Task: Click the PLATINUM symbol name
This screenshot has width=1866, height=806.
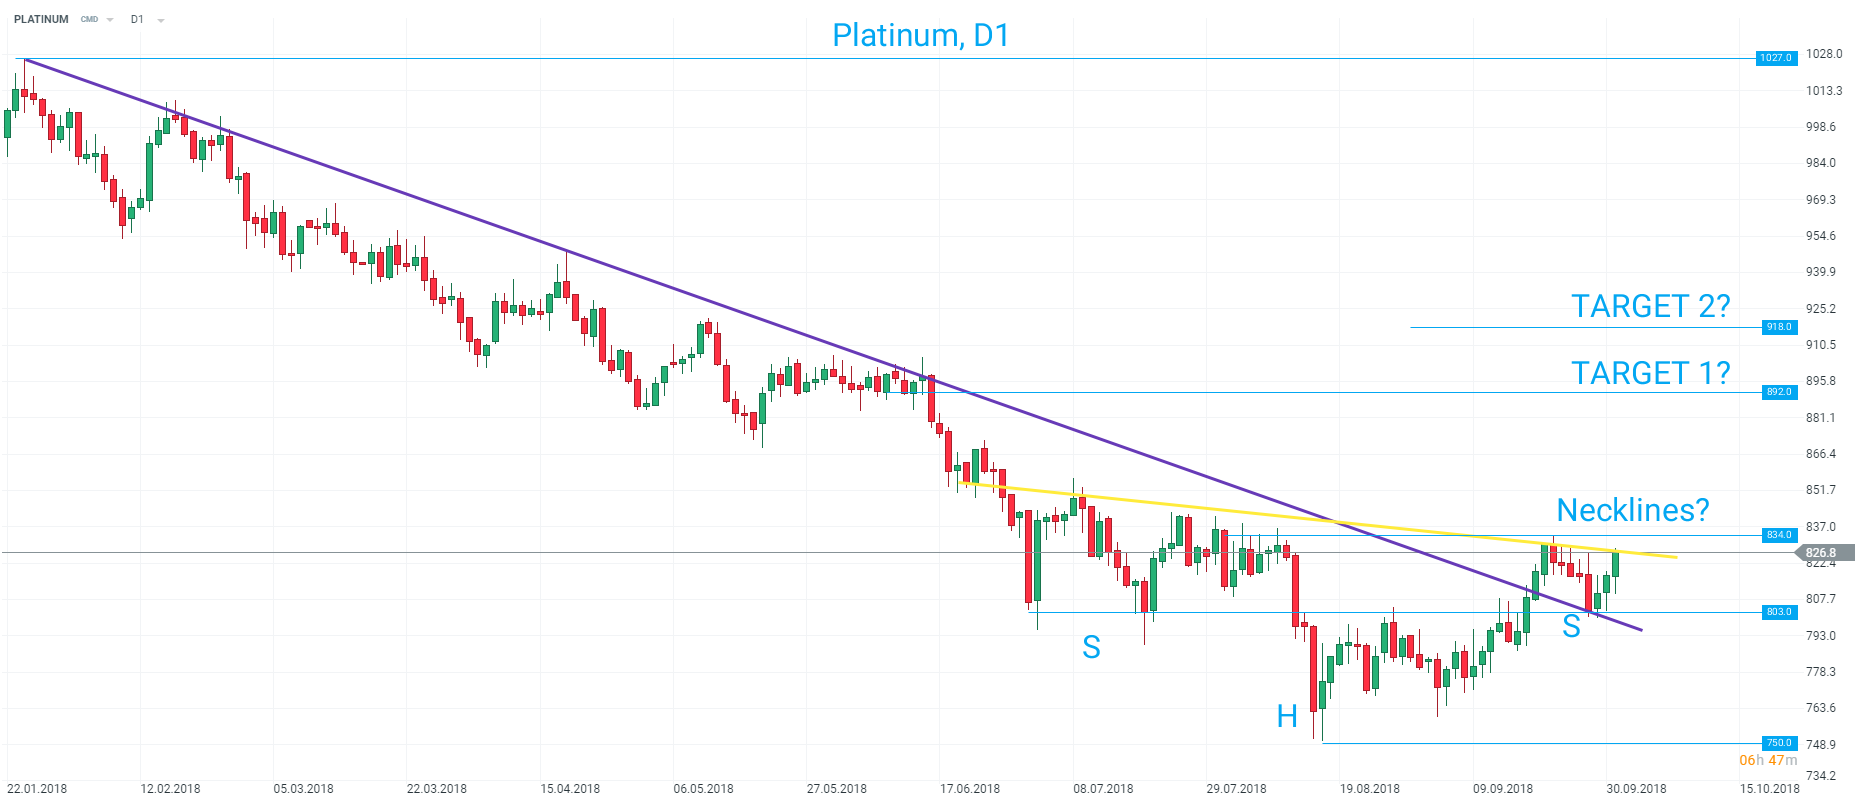Action: click(x=41, y=19)
